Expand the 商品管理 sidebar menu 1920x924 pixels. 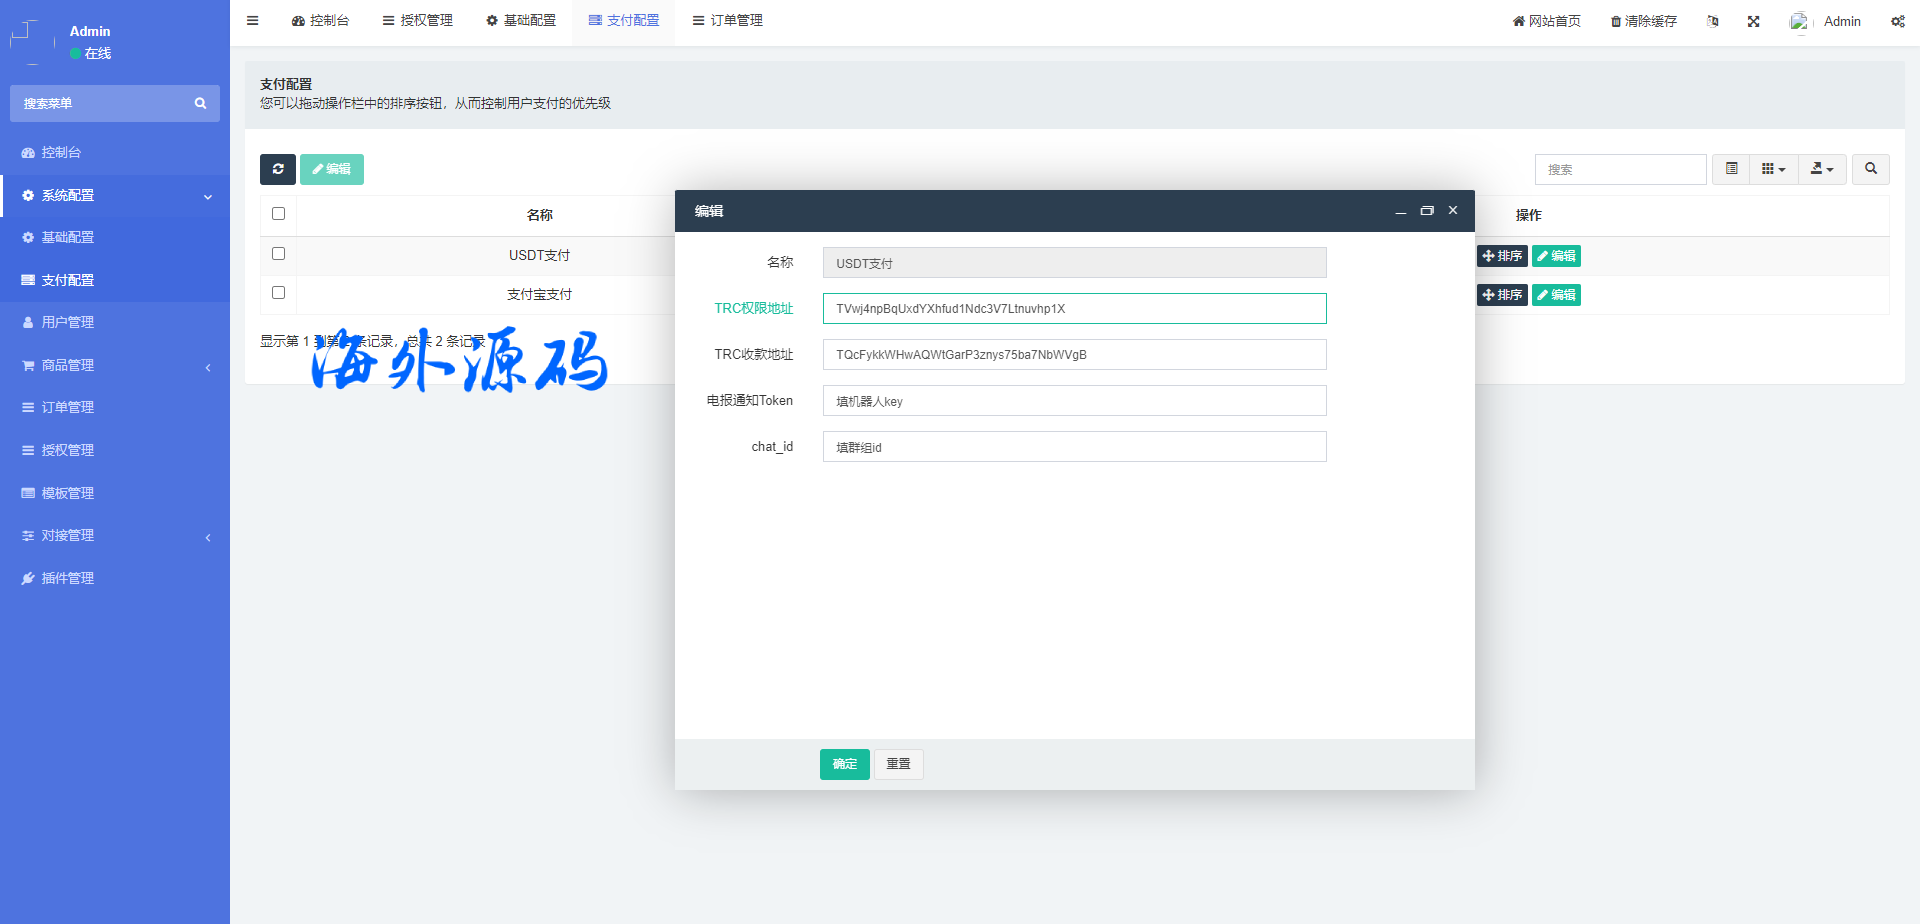click(115, 365)
